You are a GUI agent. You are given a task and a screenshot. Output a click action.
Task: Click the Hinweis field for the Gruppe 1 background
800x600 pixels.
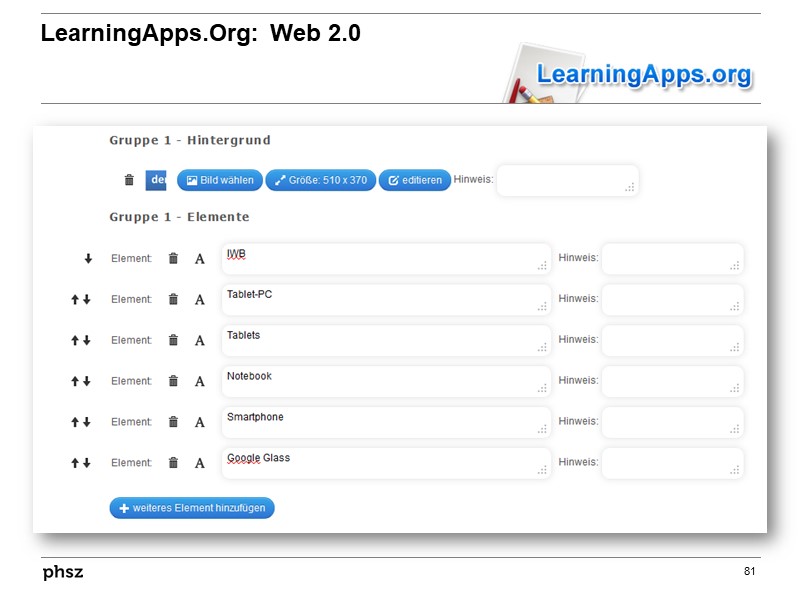click(567, 180)
